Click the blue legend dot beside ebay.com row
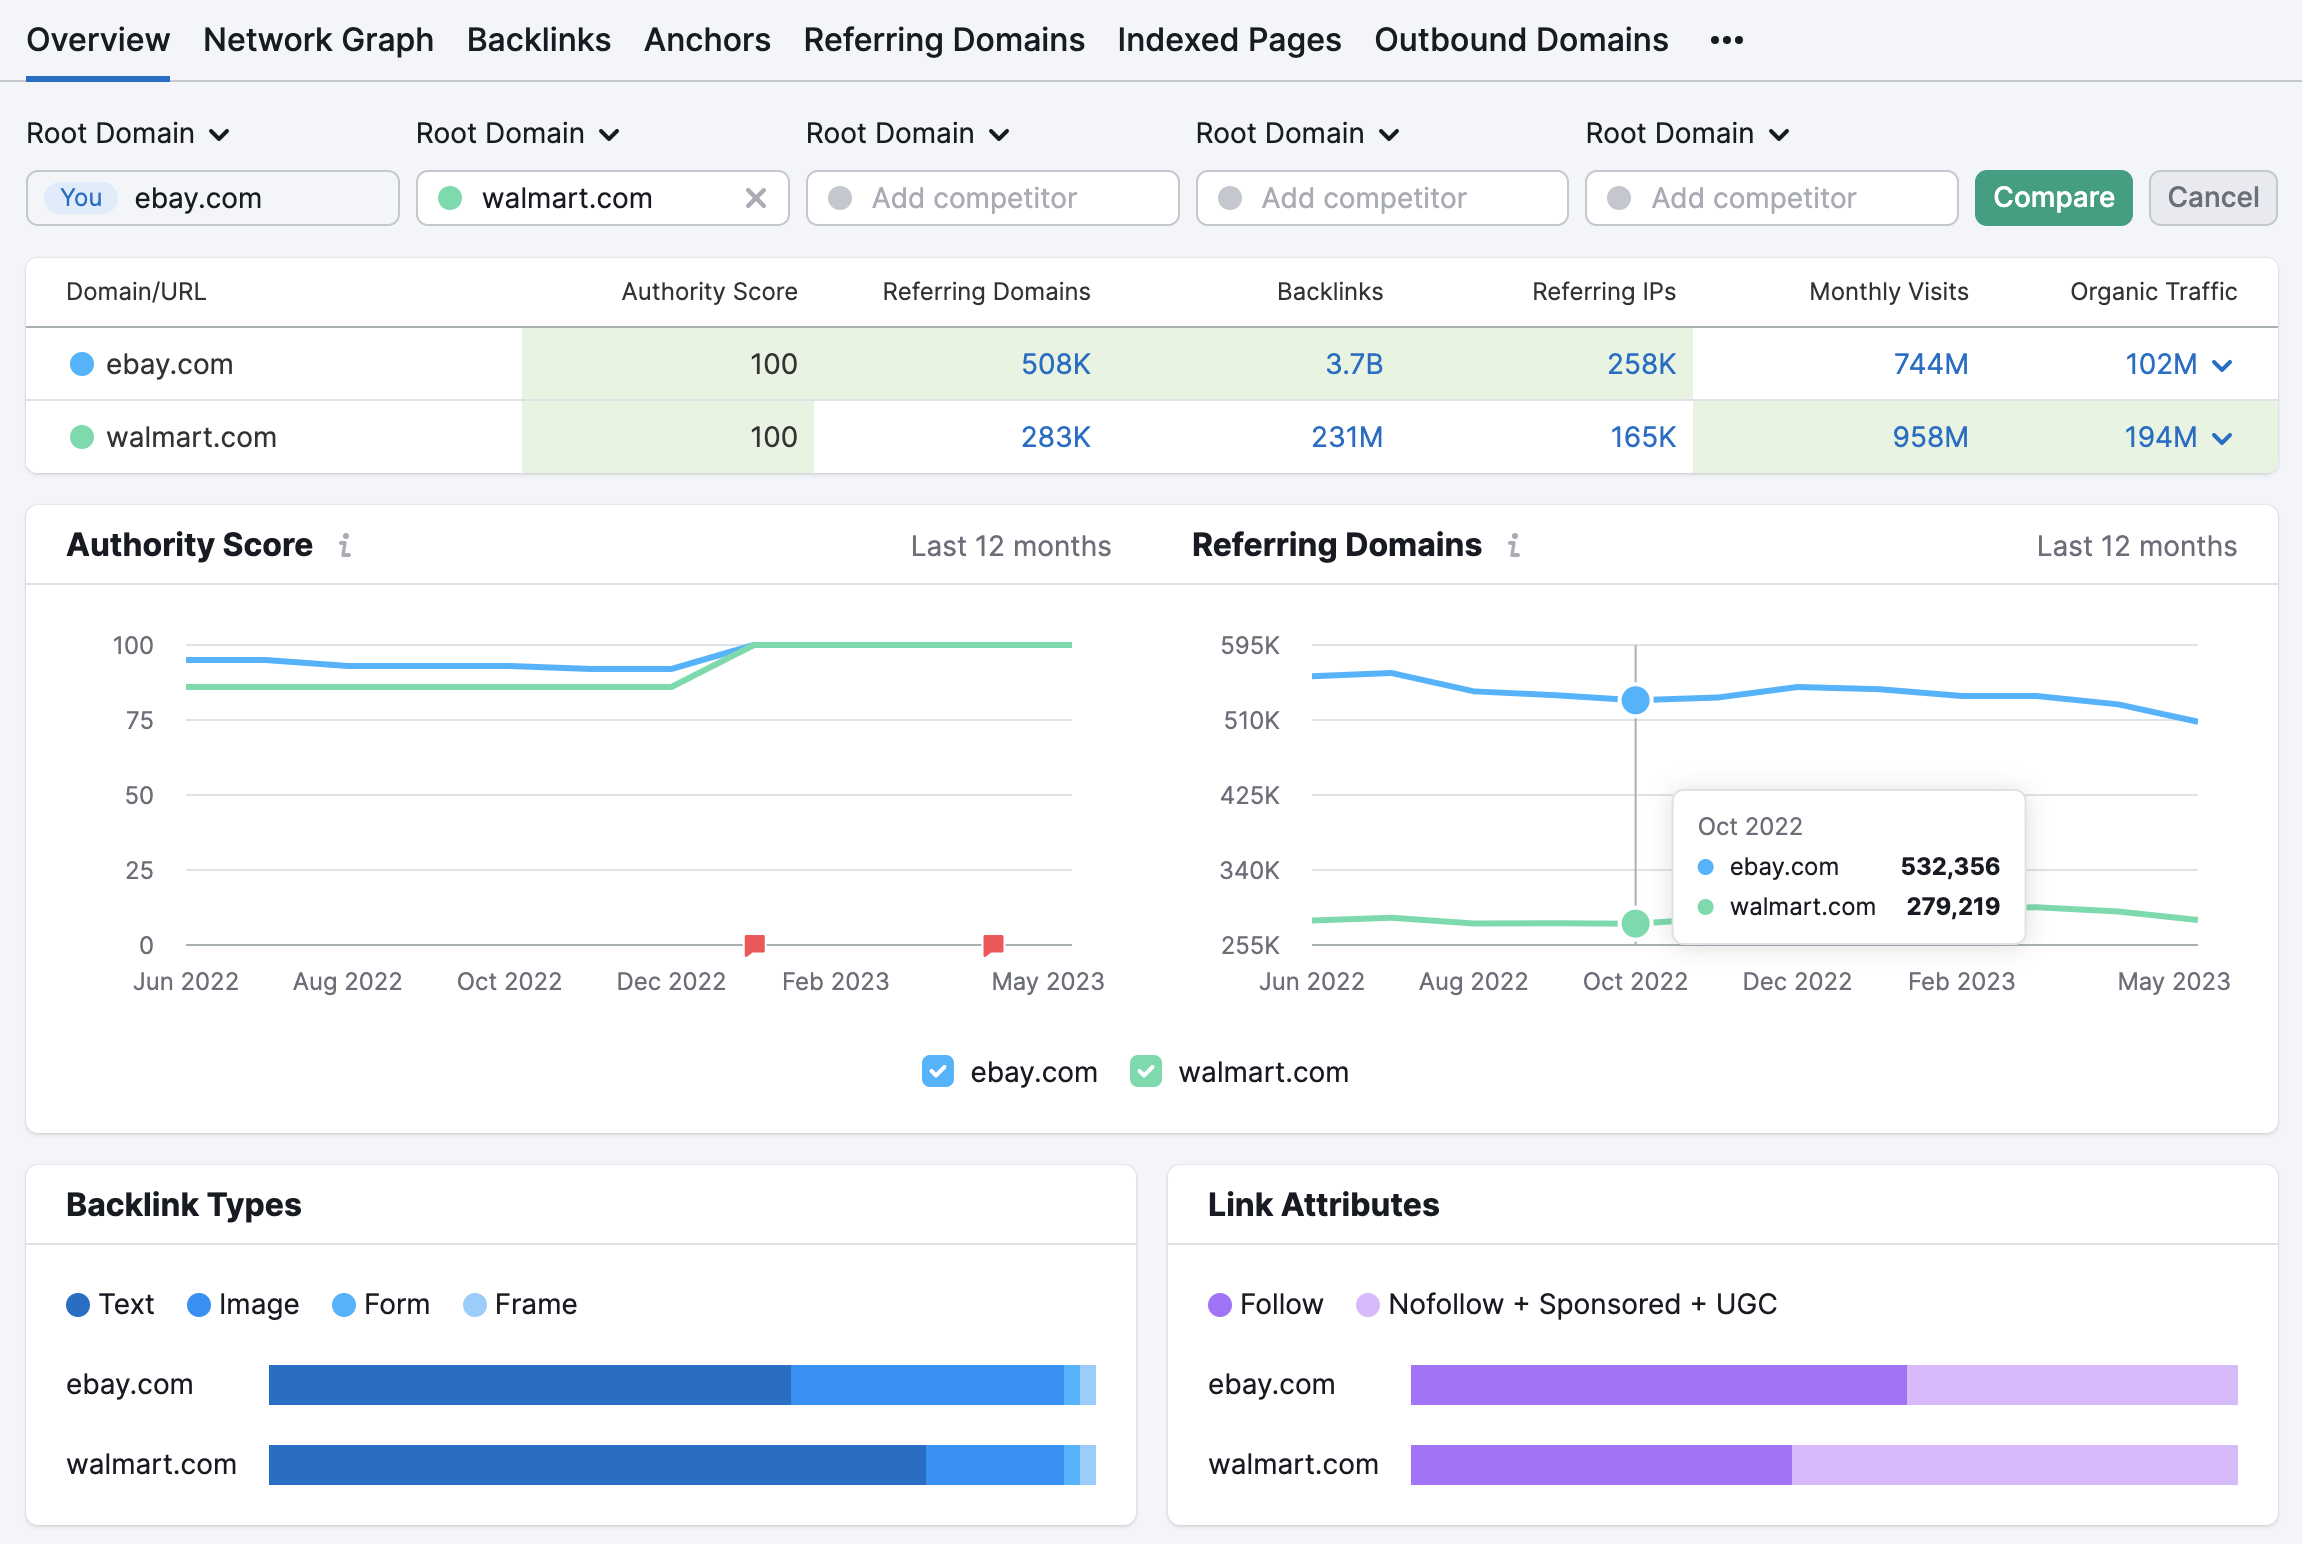The width and height of the screenshot is (2302, 1544). [x=81, y=364]
